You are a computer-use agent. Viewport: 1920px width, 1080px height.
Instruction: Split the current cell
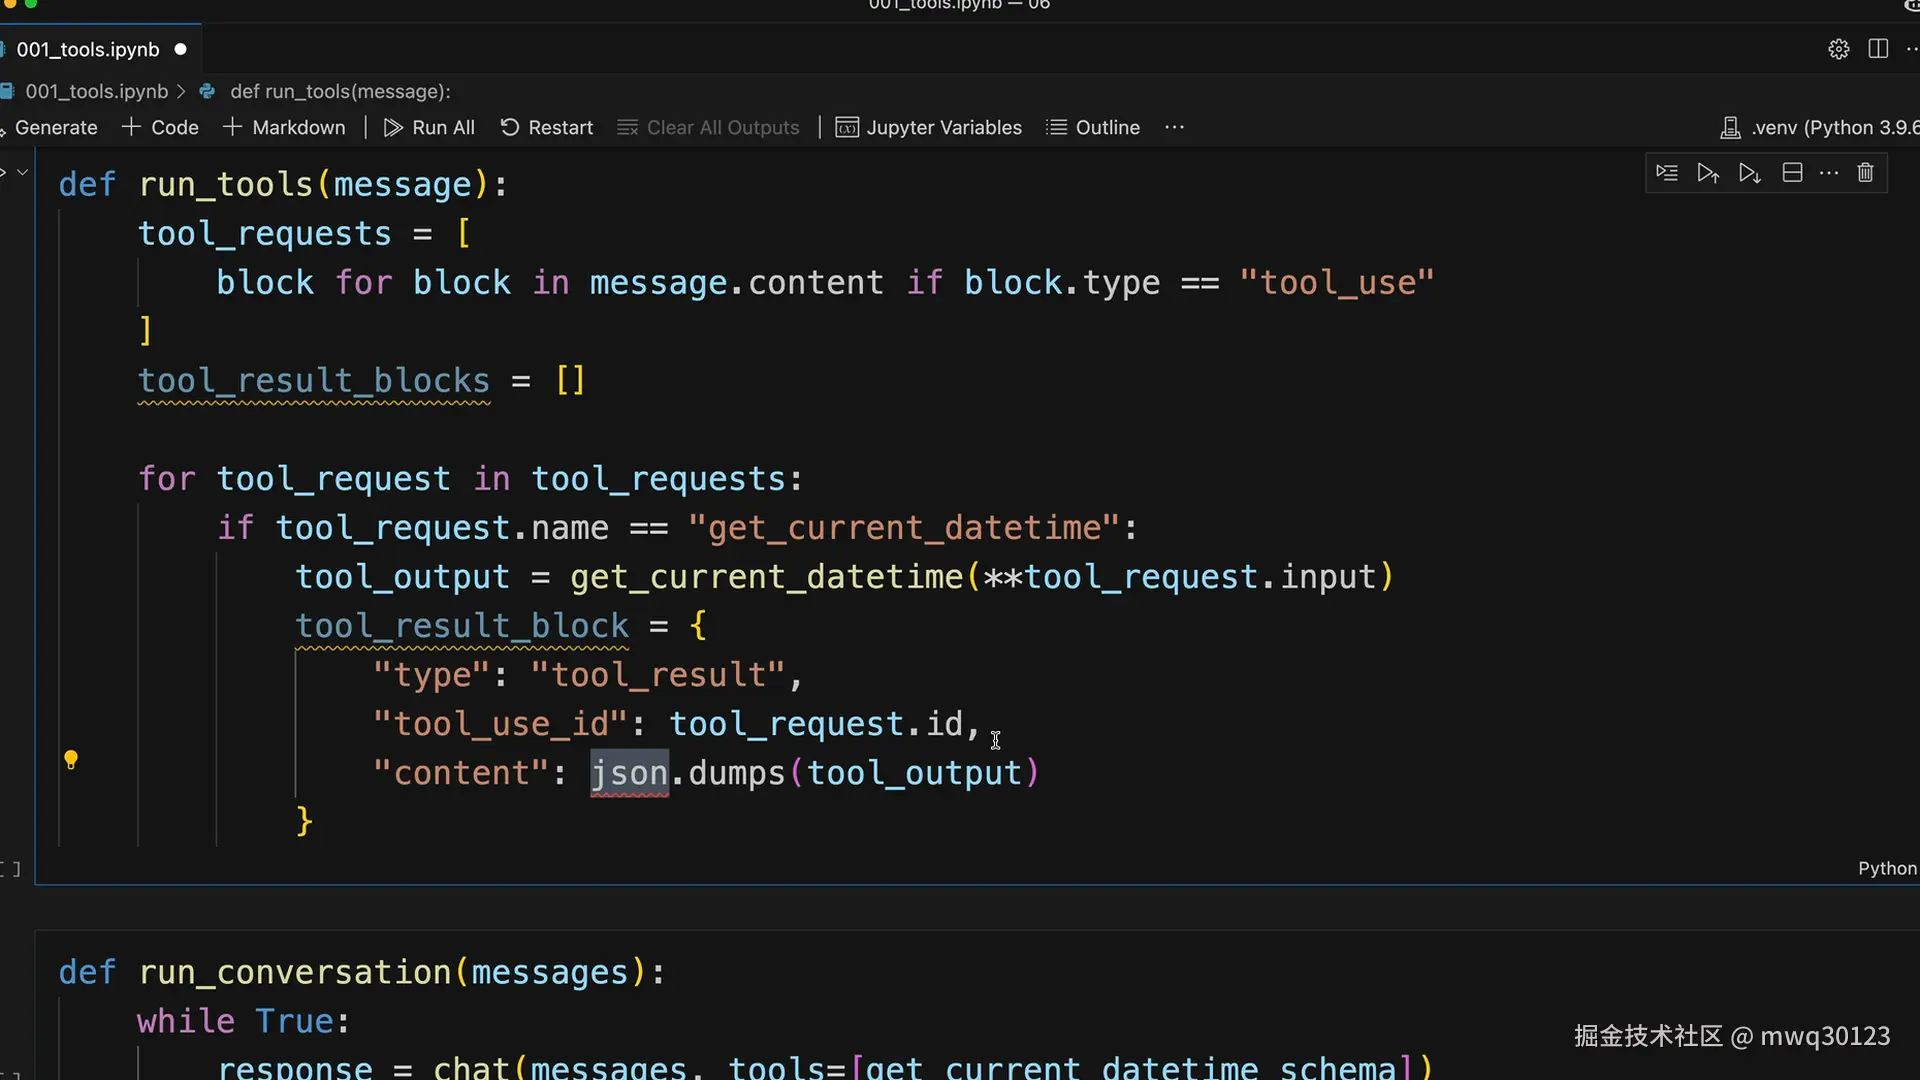(x=1792, y=173)
